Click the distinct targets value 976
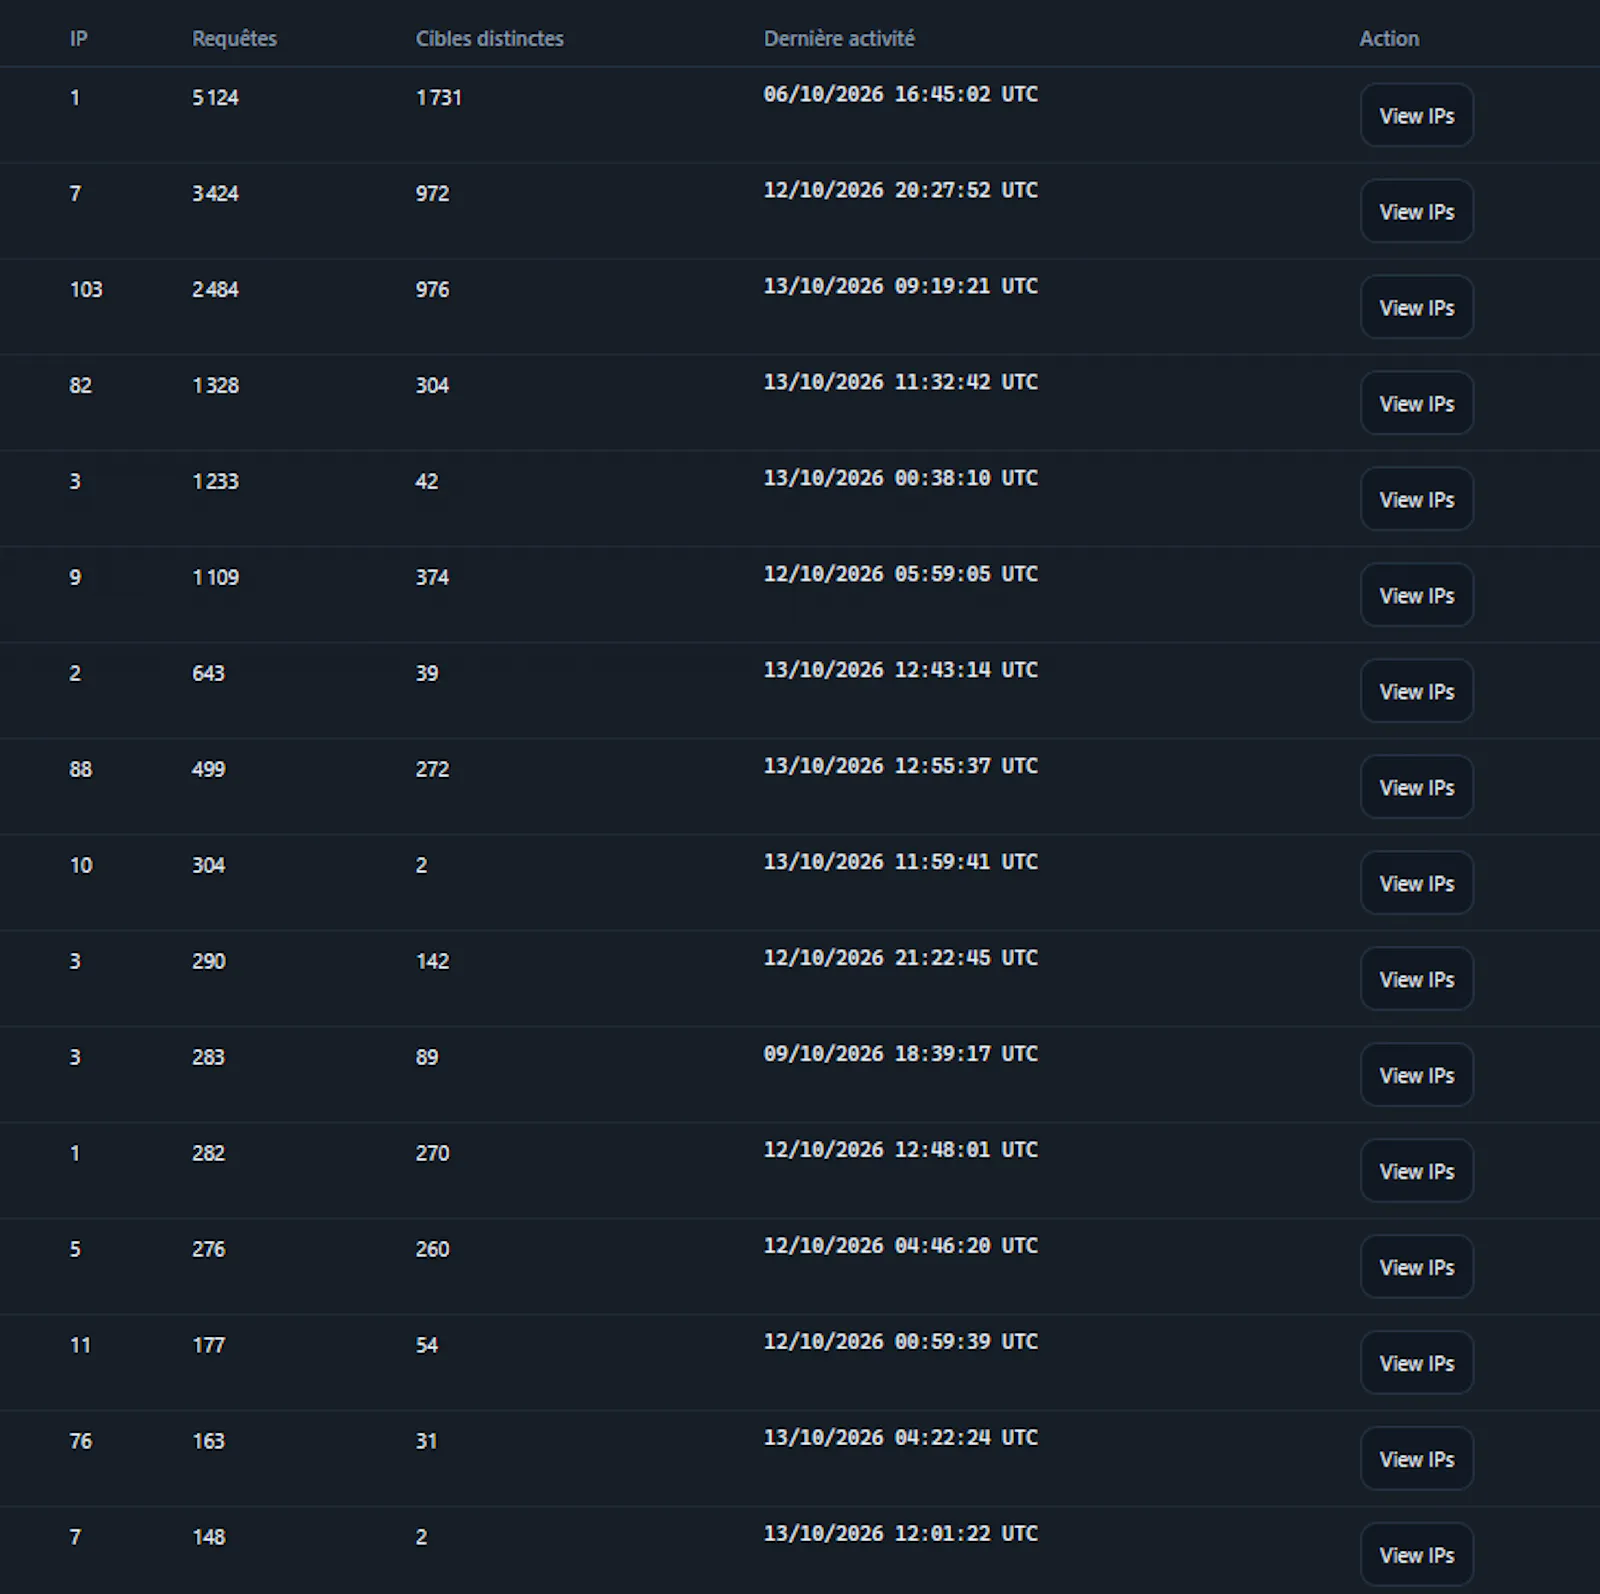 pyautogui.click(x=432, y=290)
